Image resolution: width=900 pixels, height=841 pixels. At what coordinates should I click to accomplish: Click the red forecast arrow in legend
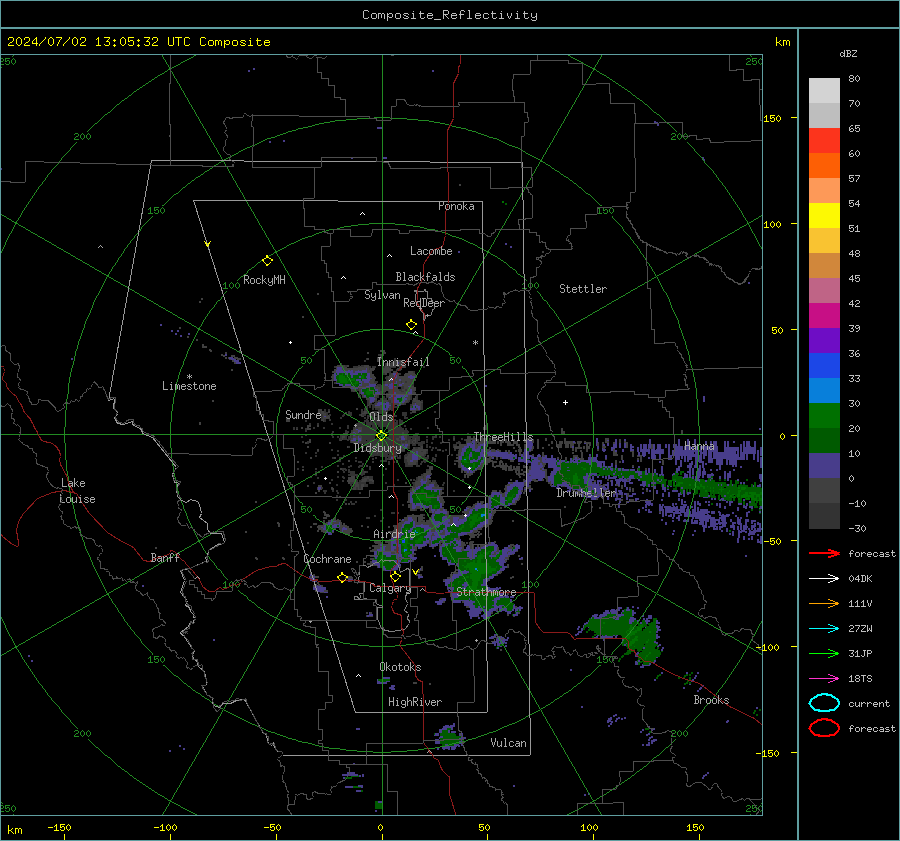click(824, 553)
